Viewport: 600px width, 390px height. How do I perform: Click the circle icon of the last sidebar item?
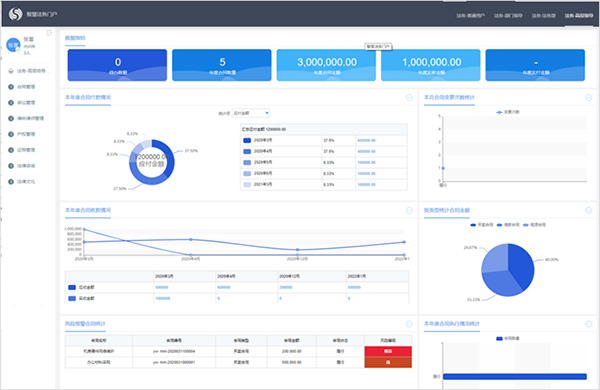tap(11, 182)
